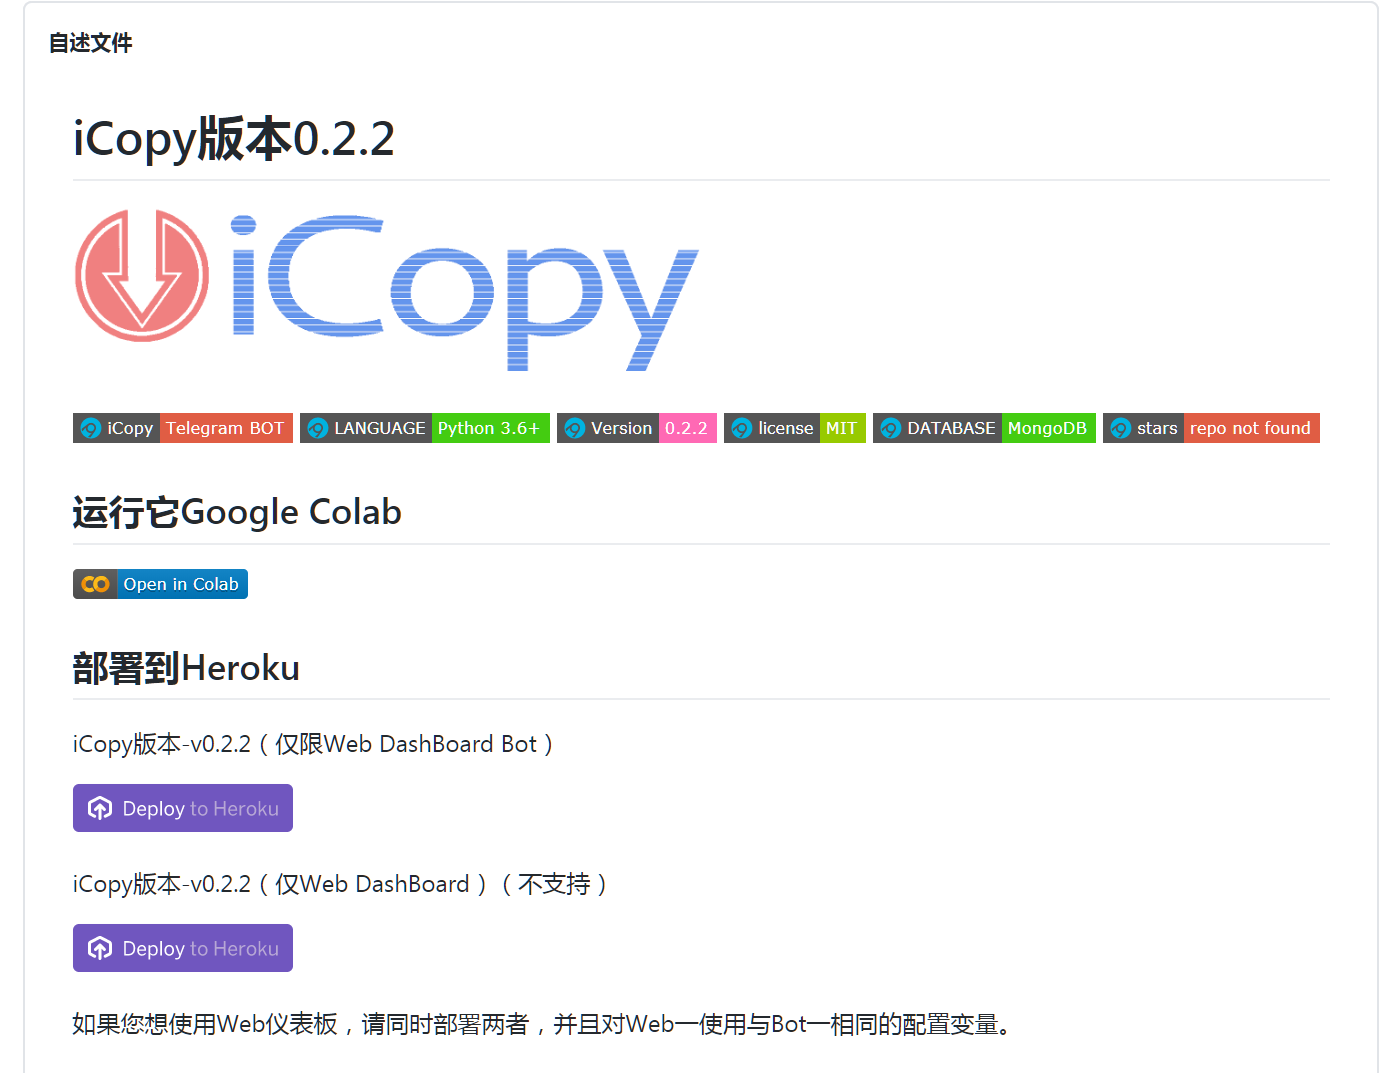Click the iCopy logo banner image

[386, 290]
